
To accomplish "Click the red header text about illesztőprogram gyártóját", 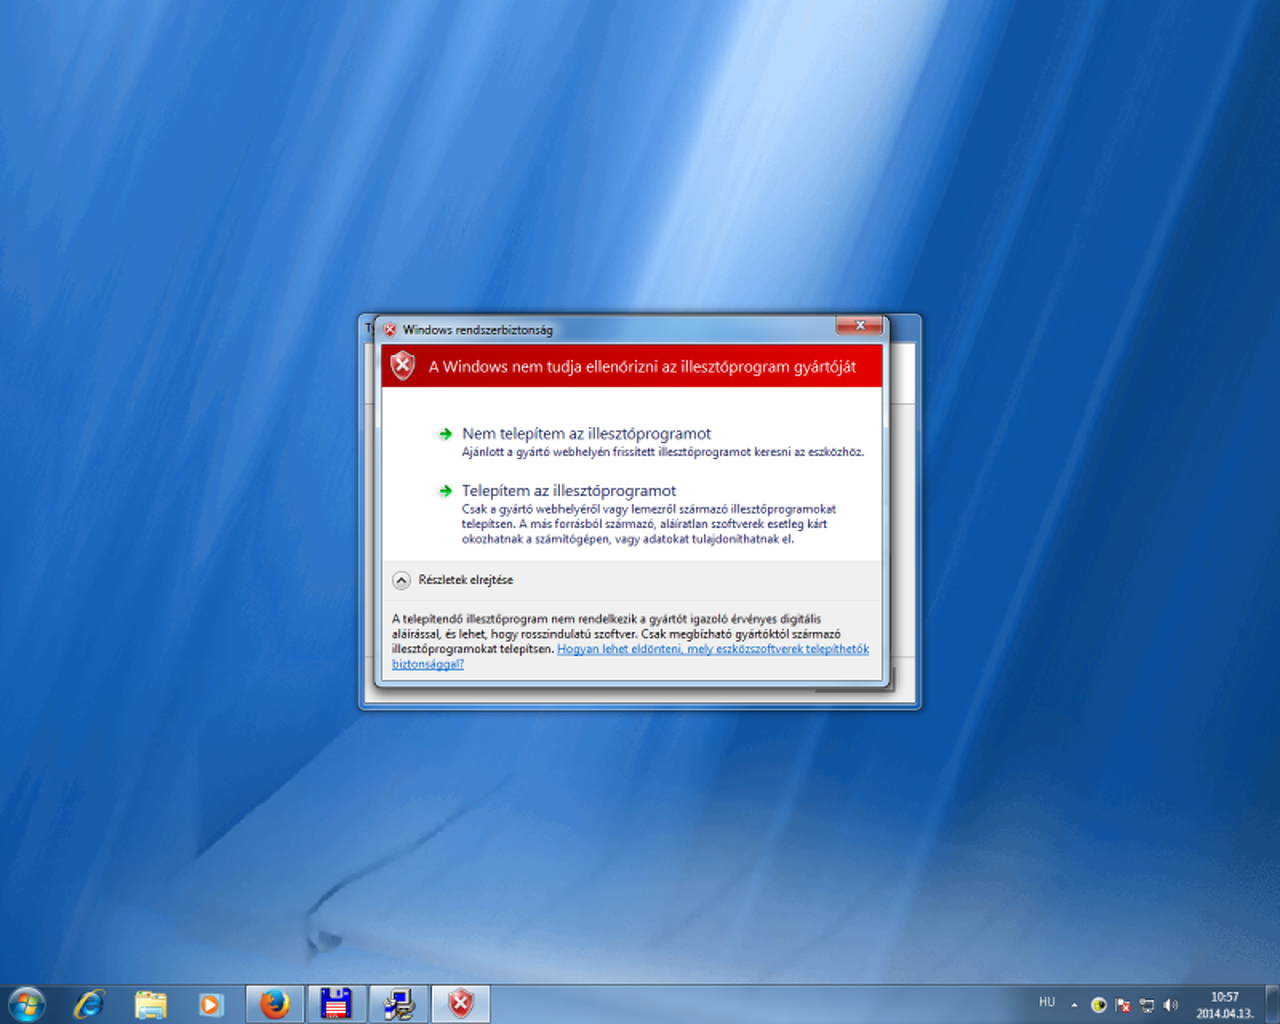I will pos(642,367).
